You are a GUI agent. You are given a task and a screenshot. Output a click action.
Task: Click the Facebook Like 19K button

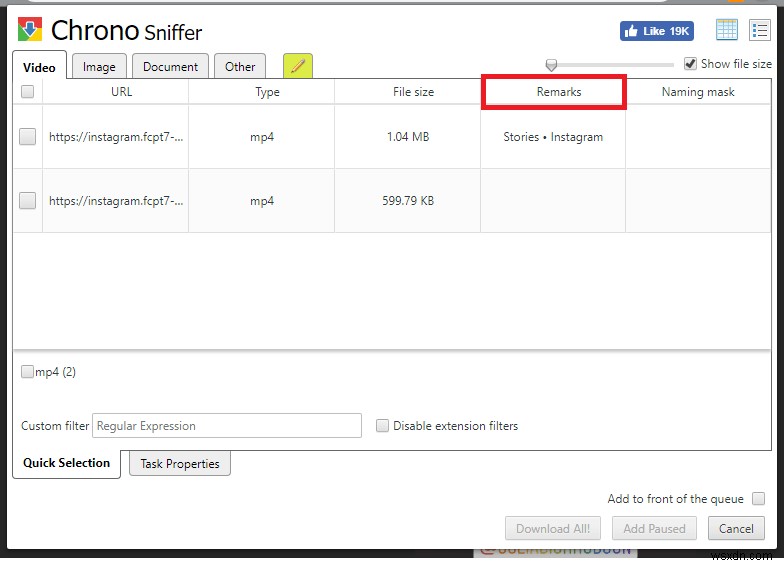[656, 31]
